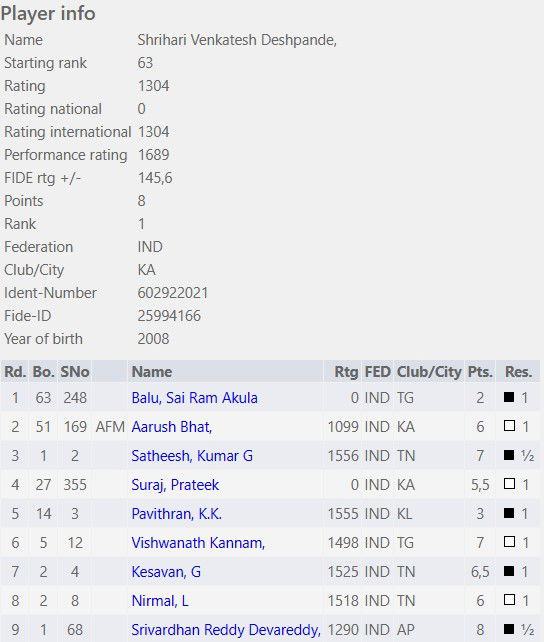Viewport: 544px width, 642px height.
Task: Open Nirmal, L player link
Action: click(160, 601)
